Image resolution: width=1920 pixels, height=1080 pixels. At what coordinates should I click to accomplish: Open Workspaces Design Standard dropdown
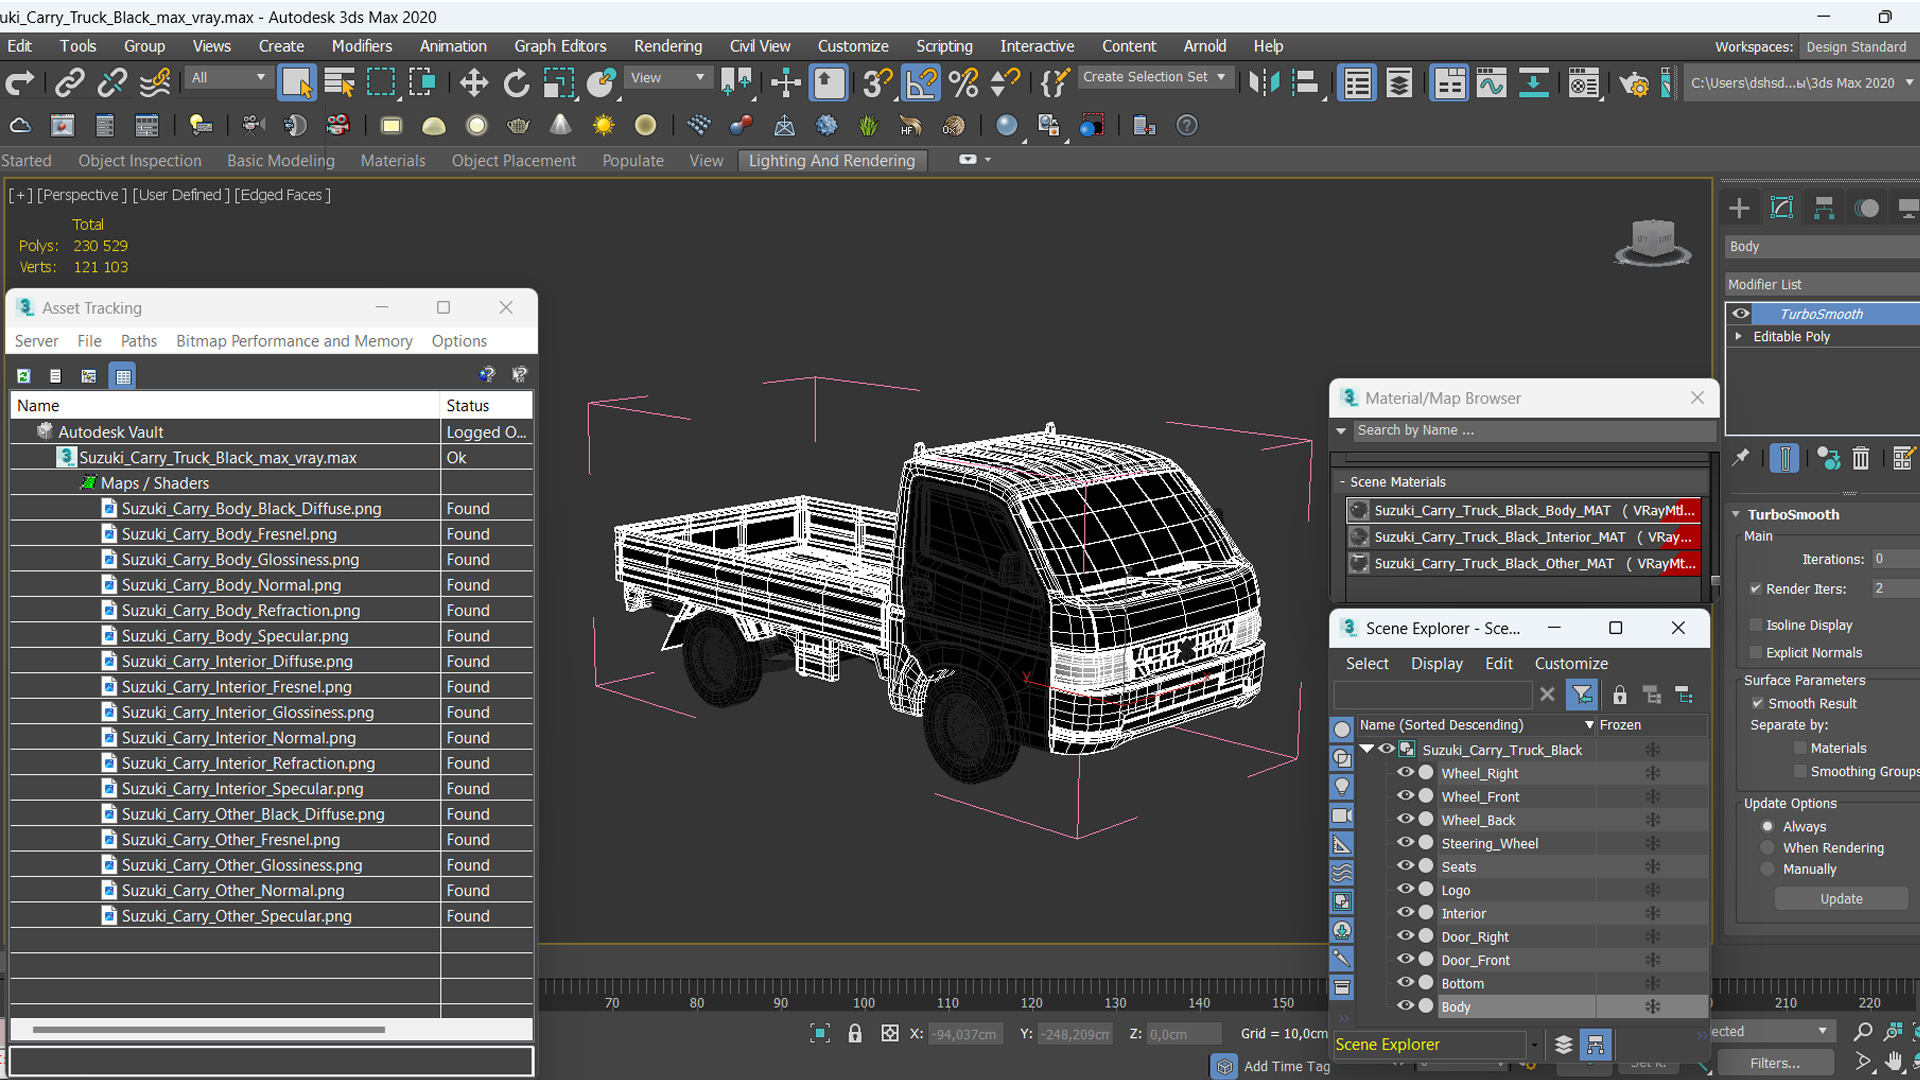tap(1858, 47)
